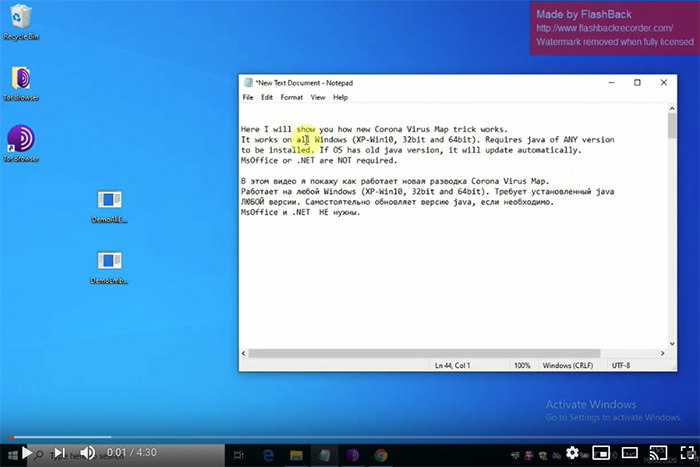Switch video to miniplayer mode

[x=601, y=453]
